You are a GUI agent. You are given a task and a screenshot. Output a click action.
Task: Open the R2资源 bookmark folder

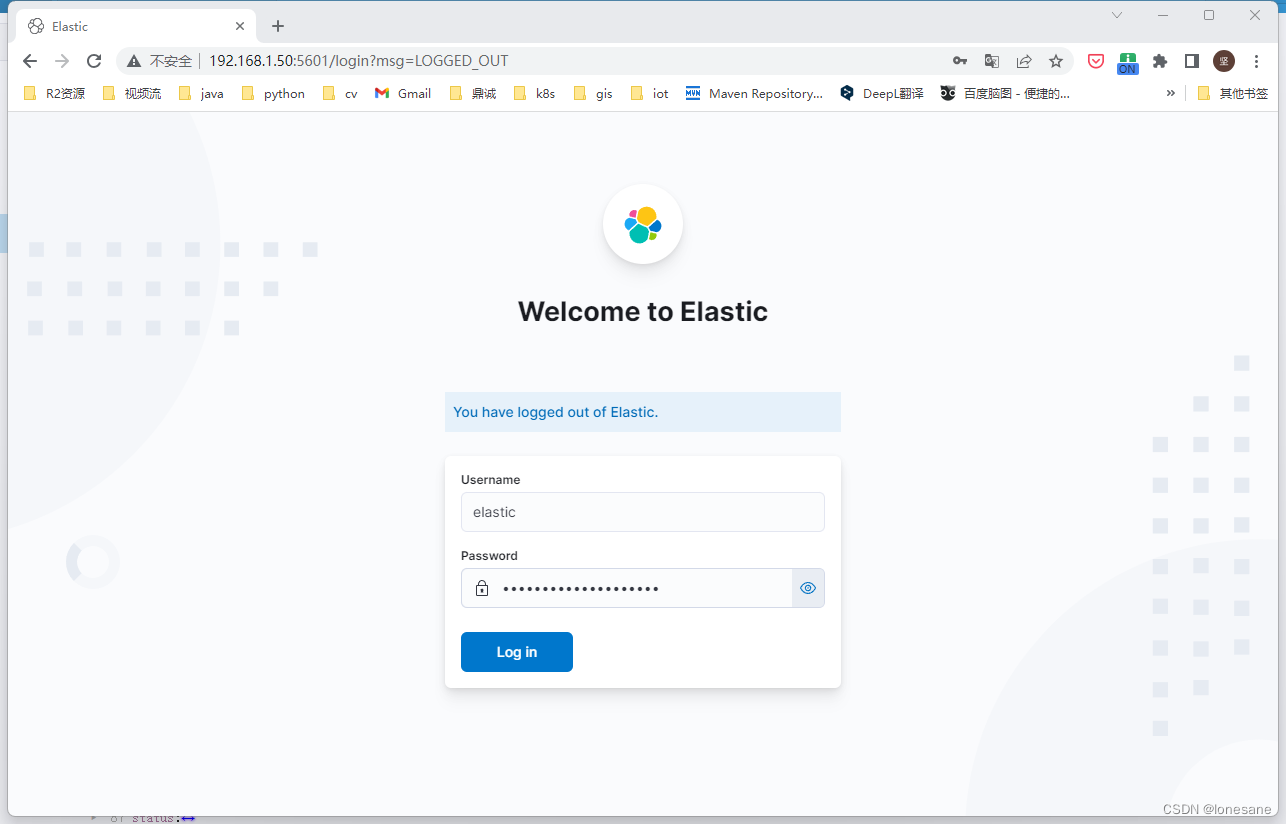click(53, 93)
